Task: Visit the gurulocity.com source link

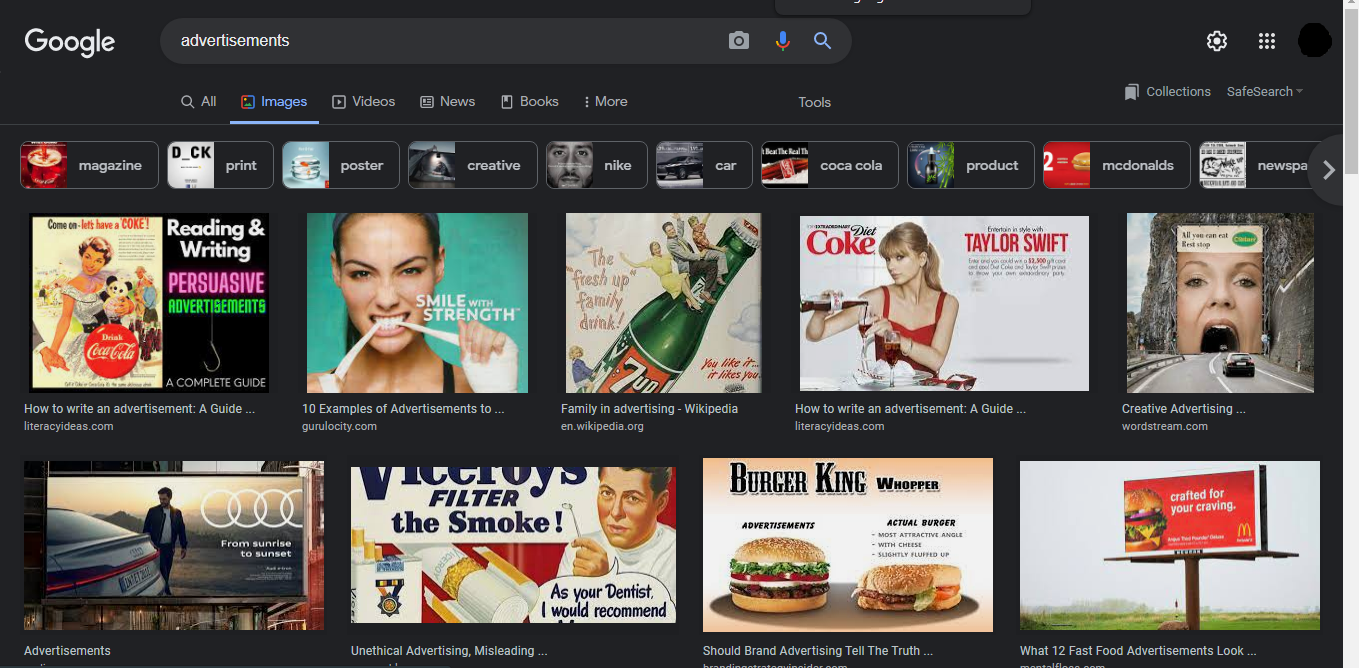Action: pyautogui.click(x=339, y=426)
